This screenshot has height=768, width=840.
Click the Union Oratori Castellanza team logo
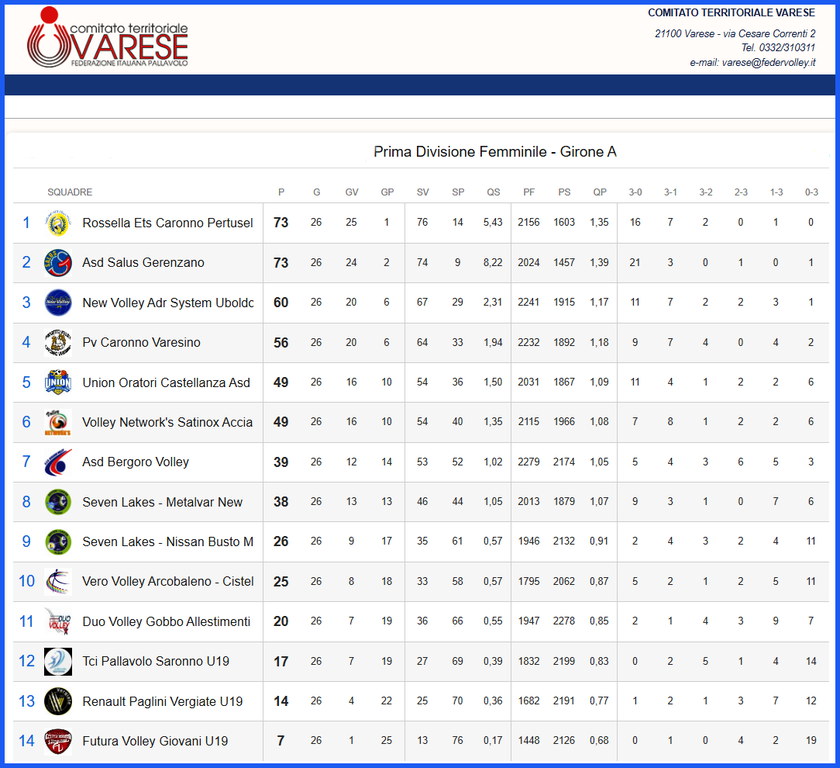pos(58,382)
